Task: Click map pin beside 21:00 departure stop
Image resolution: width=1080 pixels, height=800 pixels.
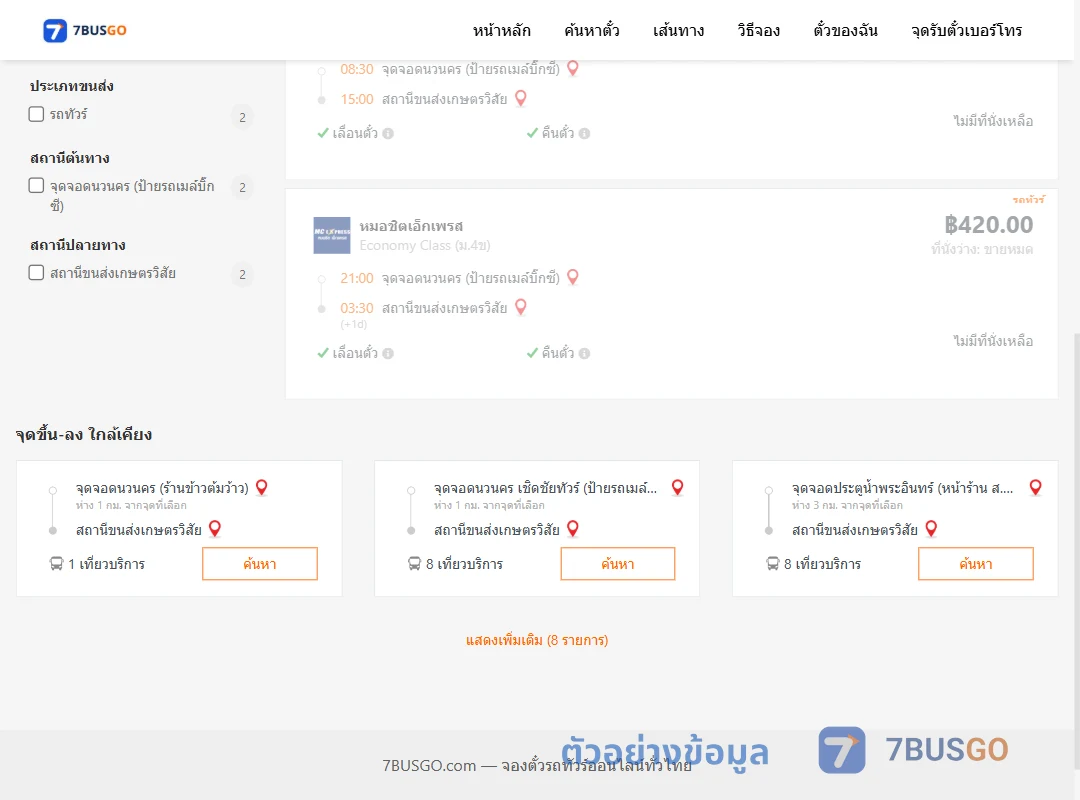Action: click(x=572, y=278)
